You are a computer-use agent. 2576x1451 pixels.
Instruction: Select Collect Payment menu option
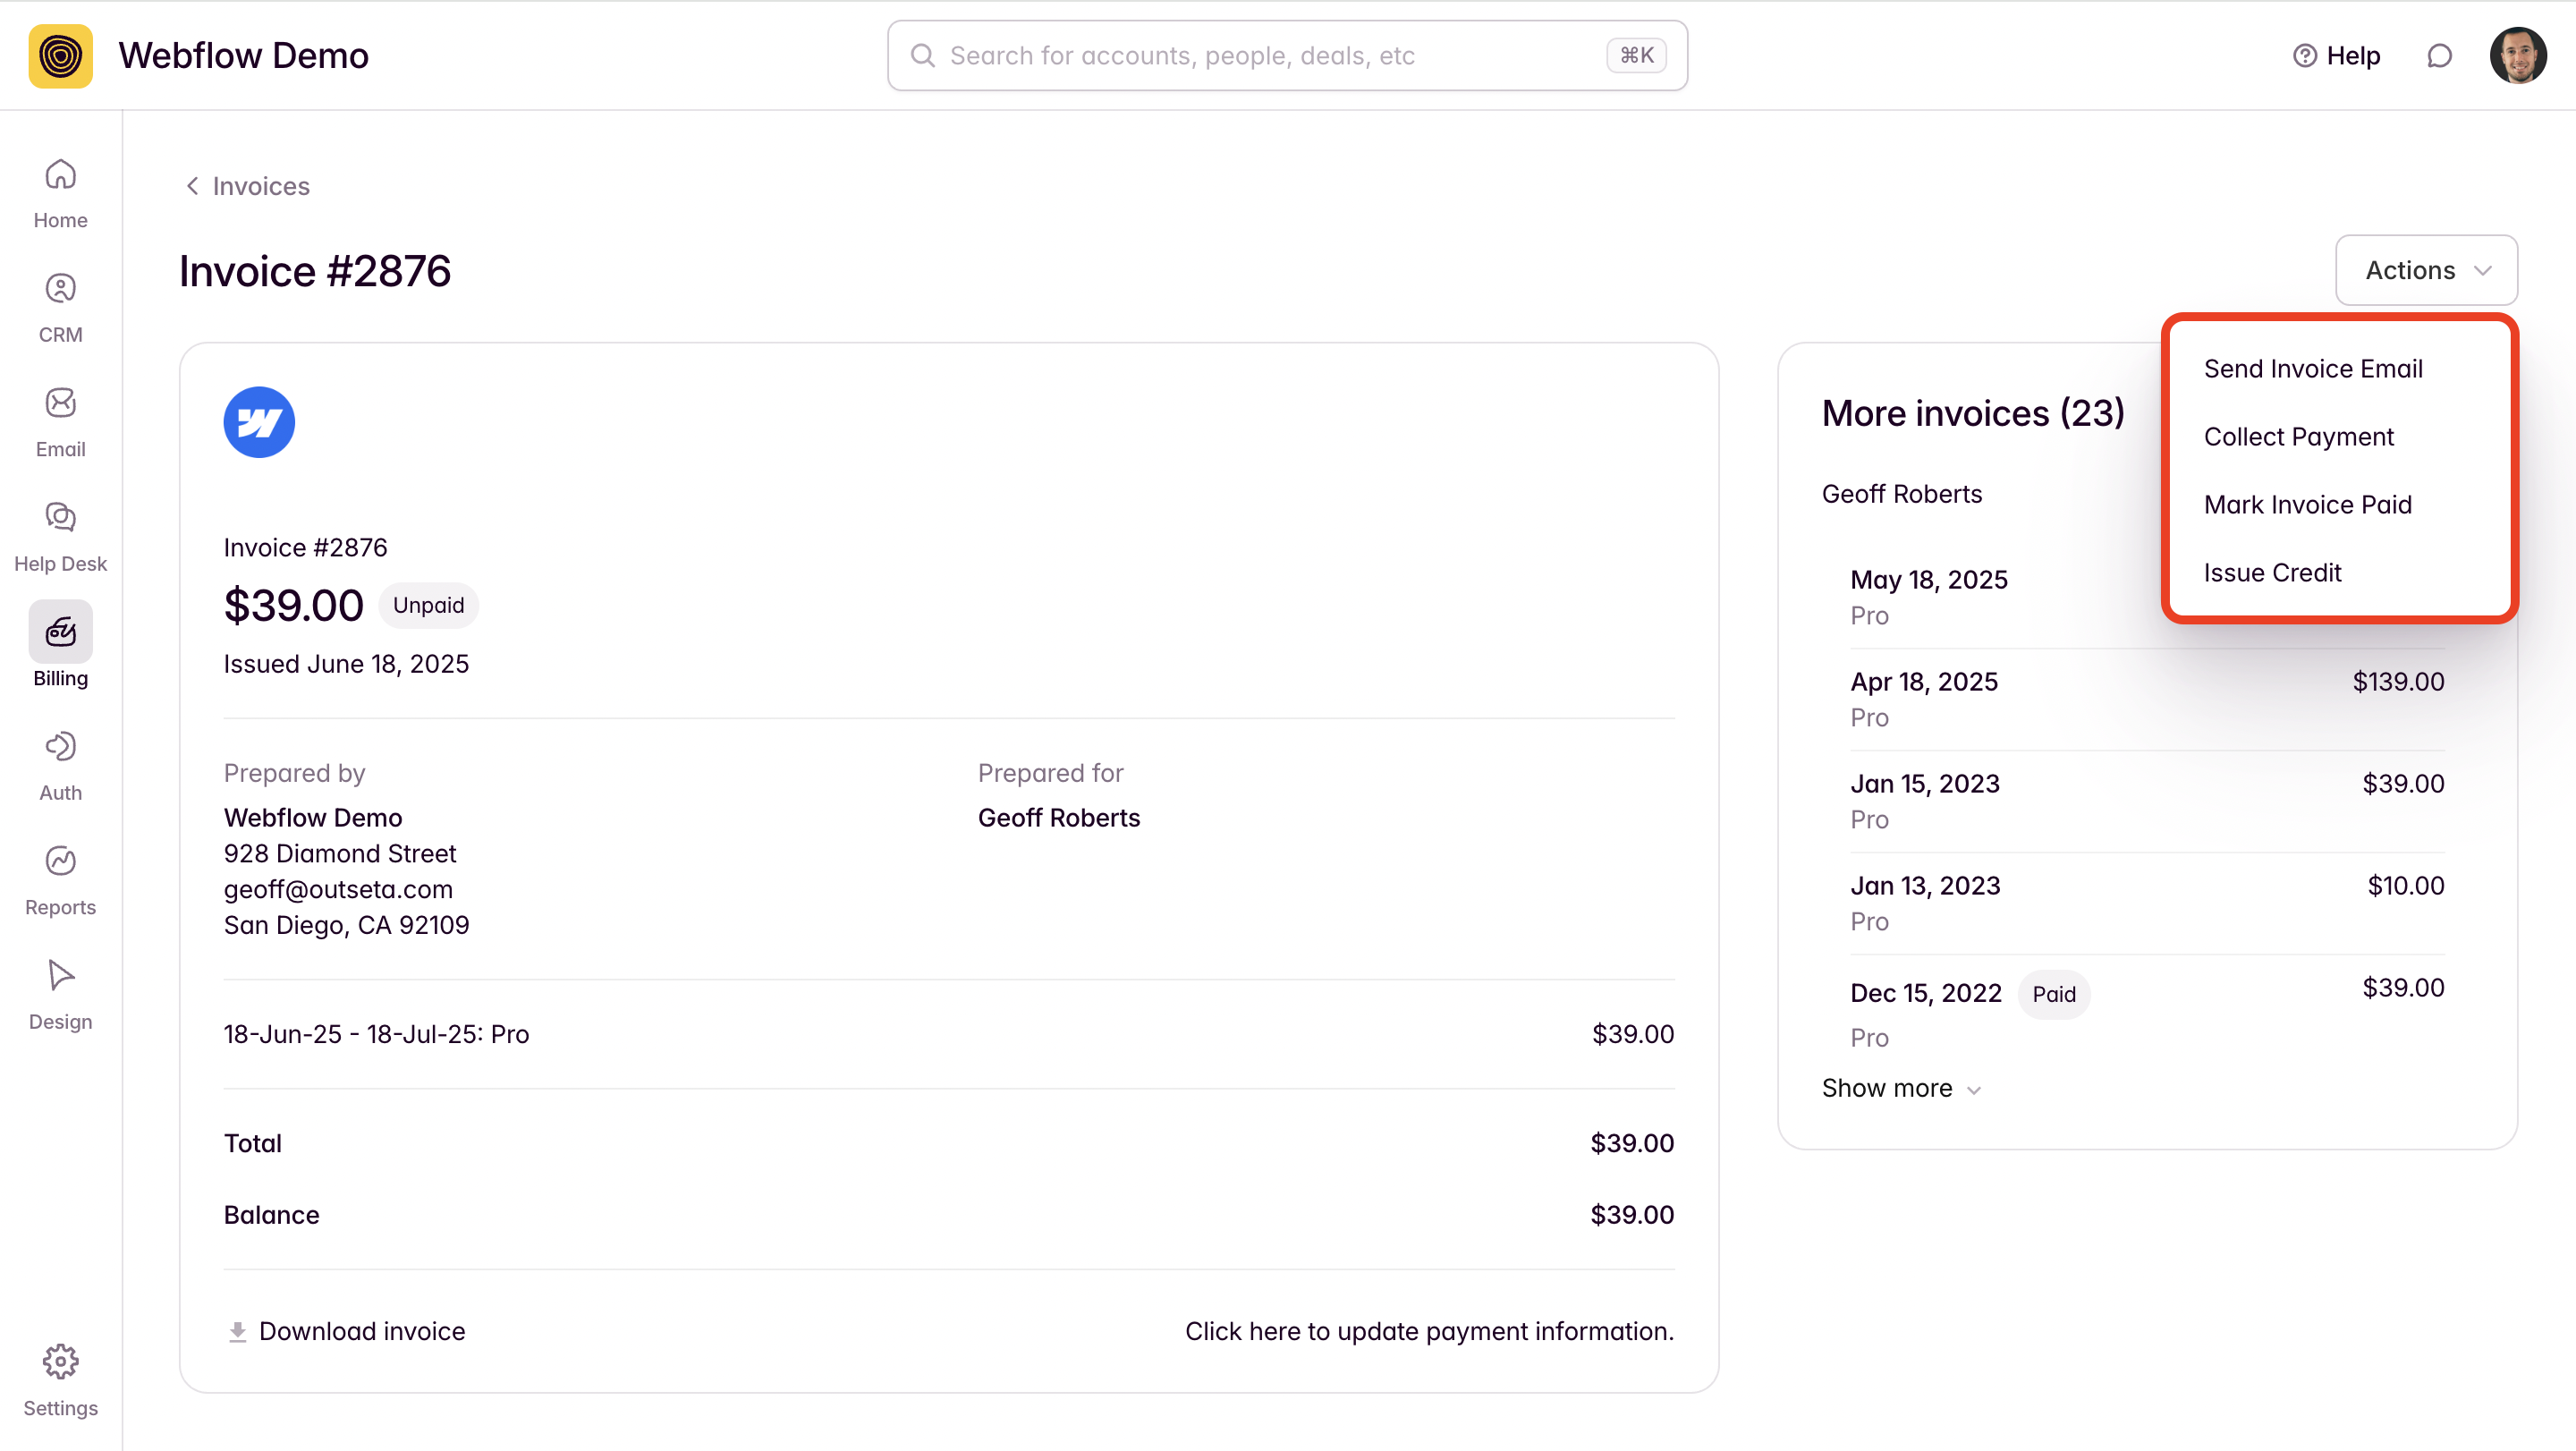[x=2298, y=437]
